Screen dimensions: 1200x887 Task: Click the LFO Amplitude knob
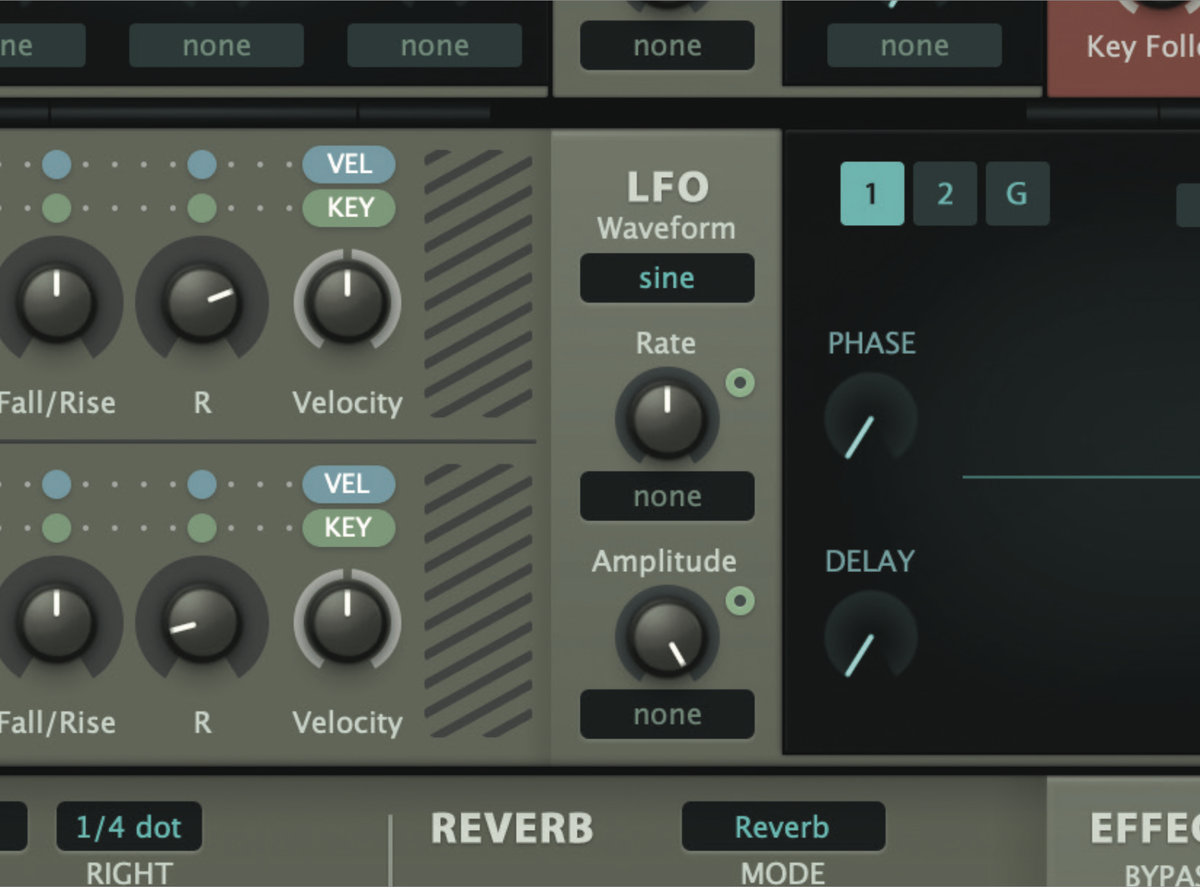(x=666, y=635)
